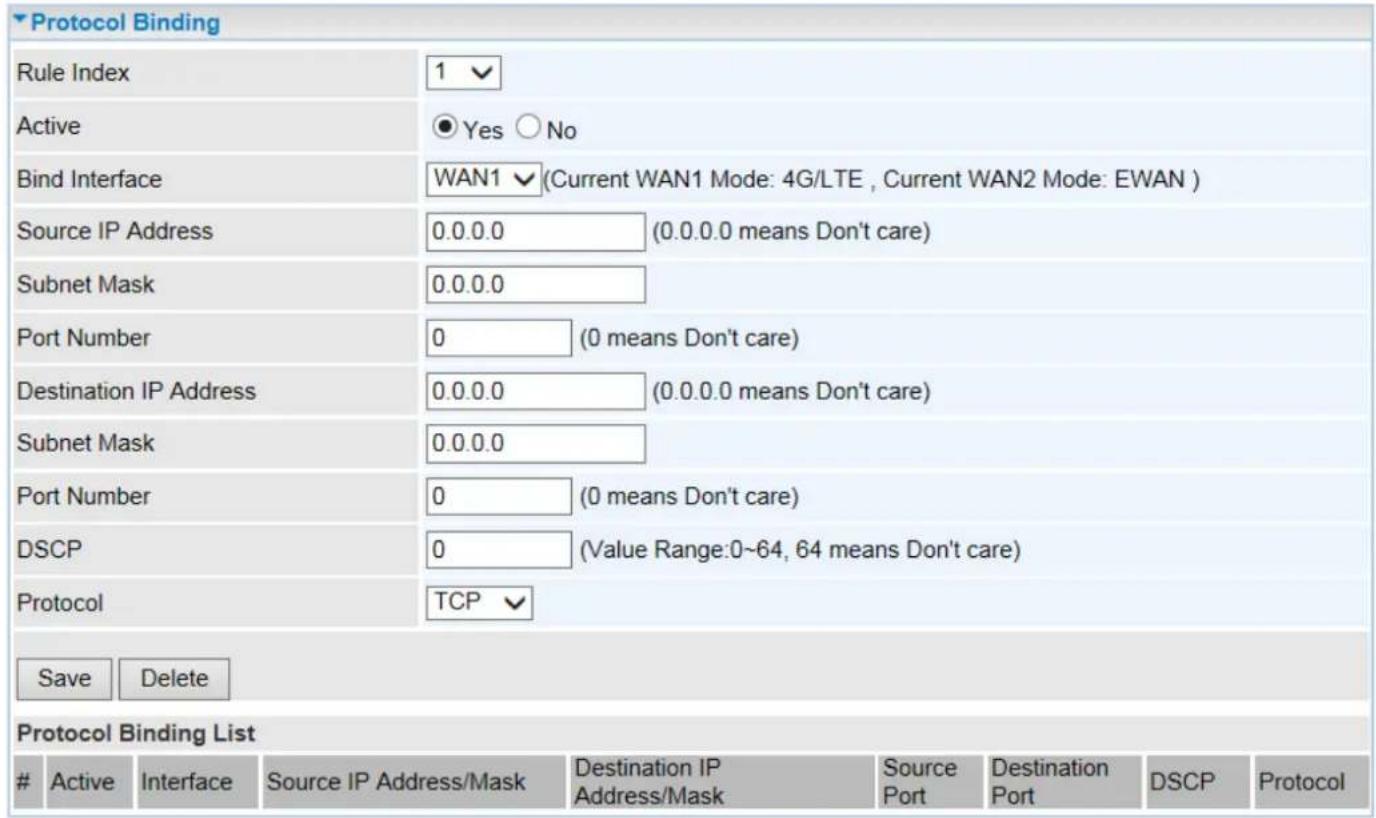The height and width of the screenshot is (818, 1376).
Task: Click the Source IP Address label
Action: pyautogui.click(x=115, y=231)
